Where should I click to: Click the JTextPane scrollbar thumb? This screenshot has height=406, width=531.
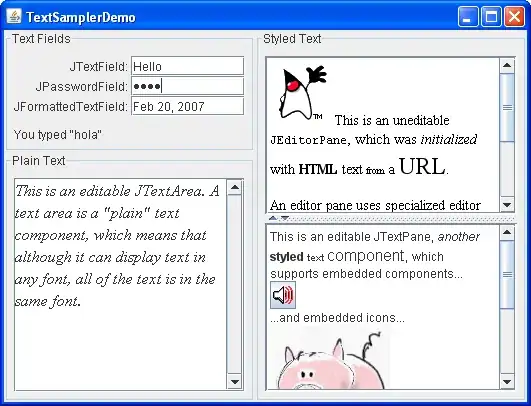(507, 275)
